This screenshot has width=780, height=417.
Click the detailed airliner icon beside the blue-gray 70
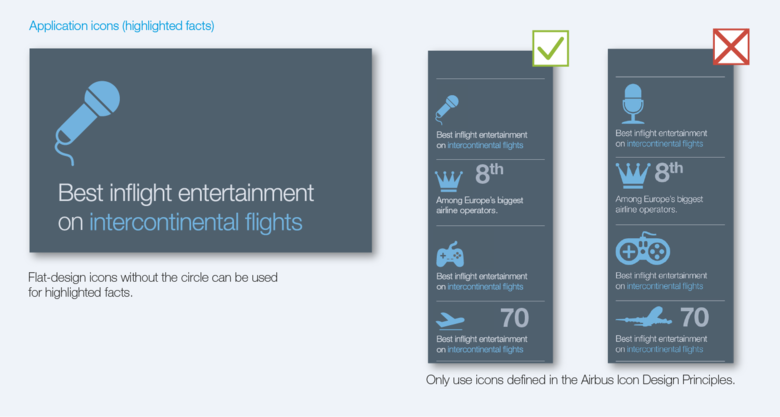pyautogui.click(x=644, y=319)
